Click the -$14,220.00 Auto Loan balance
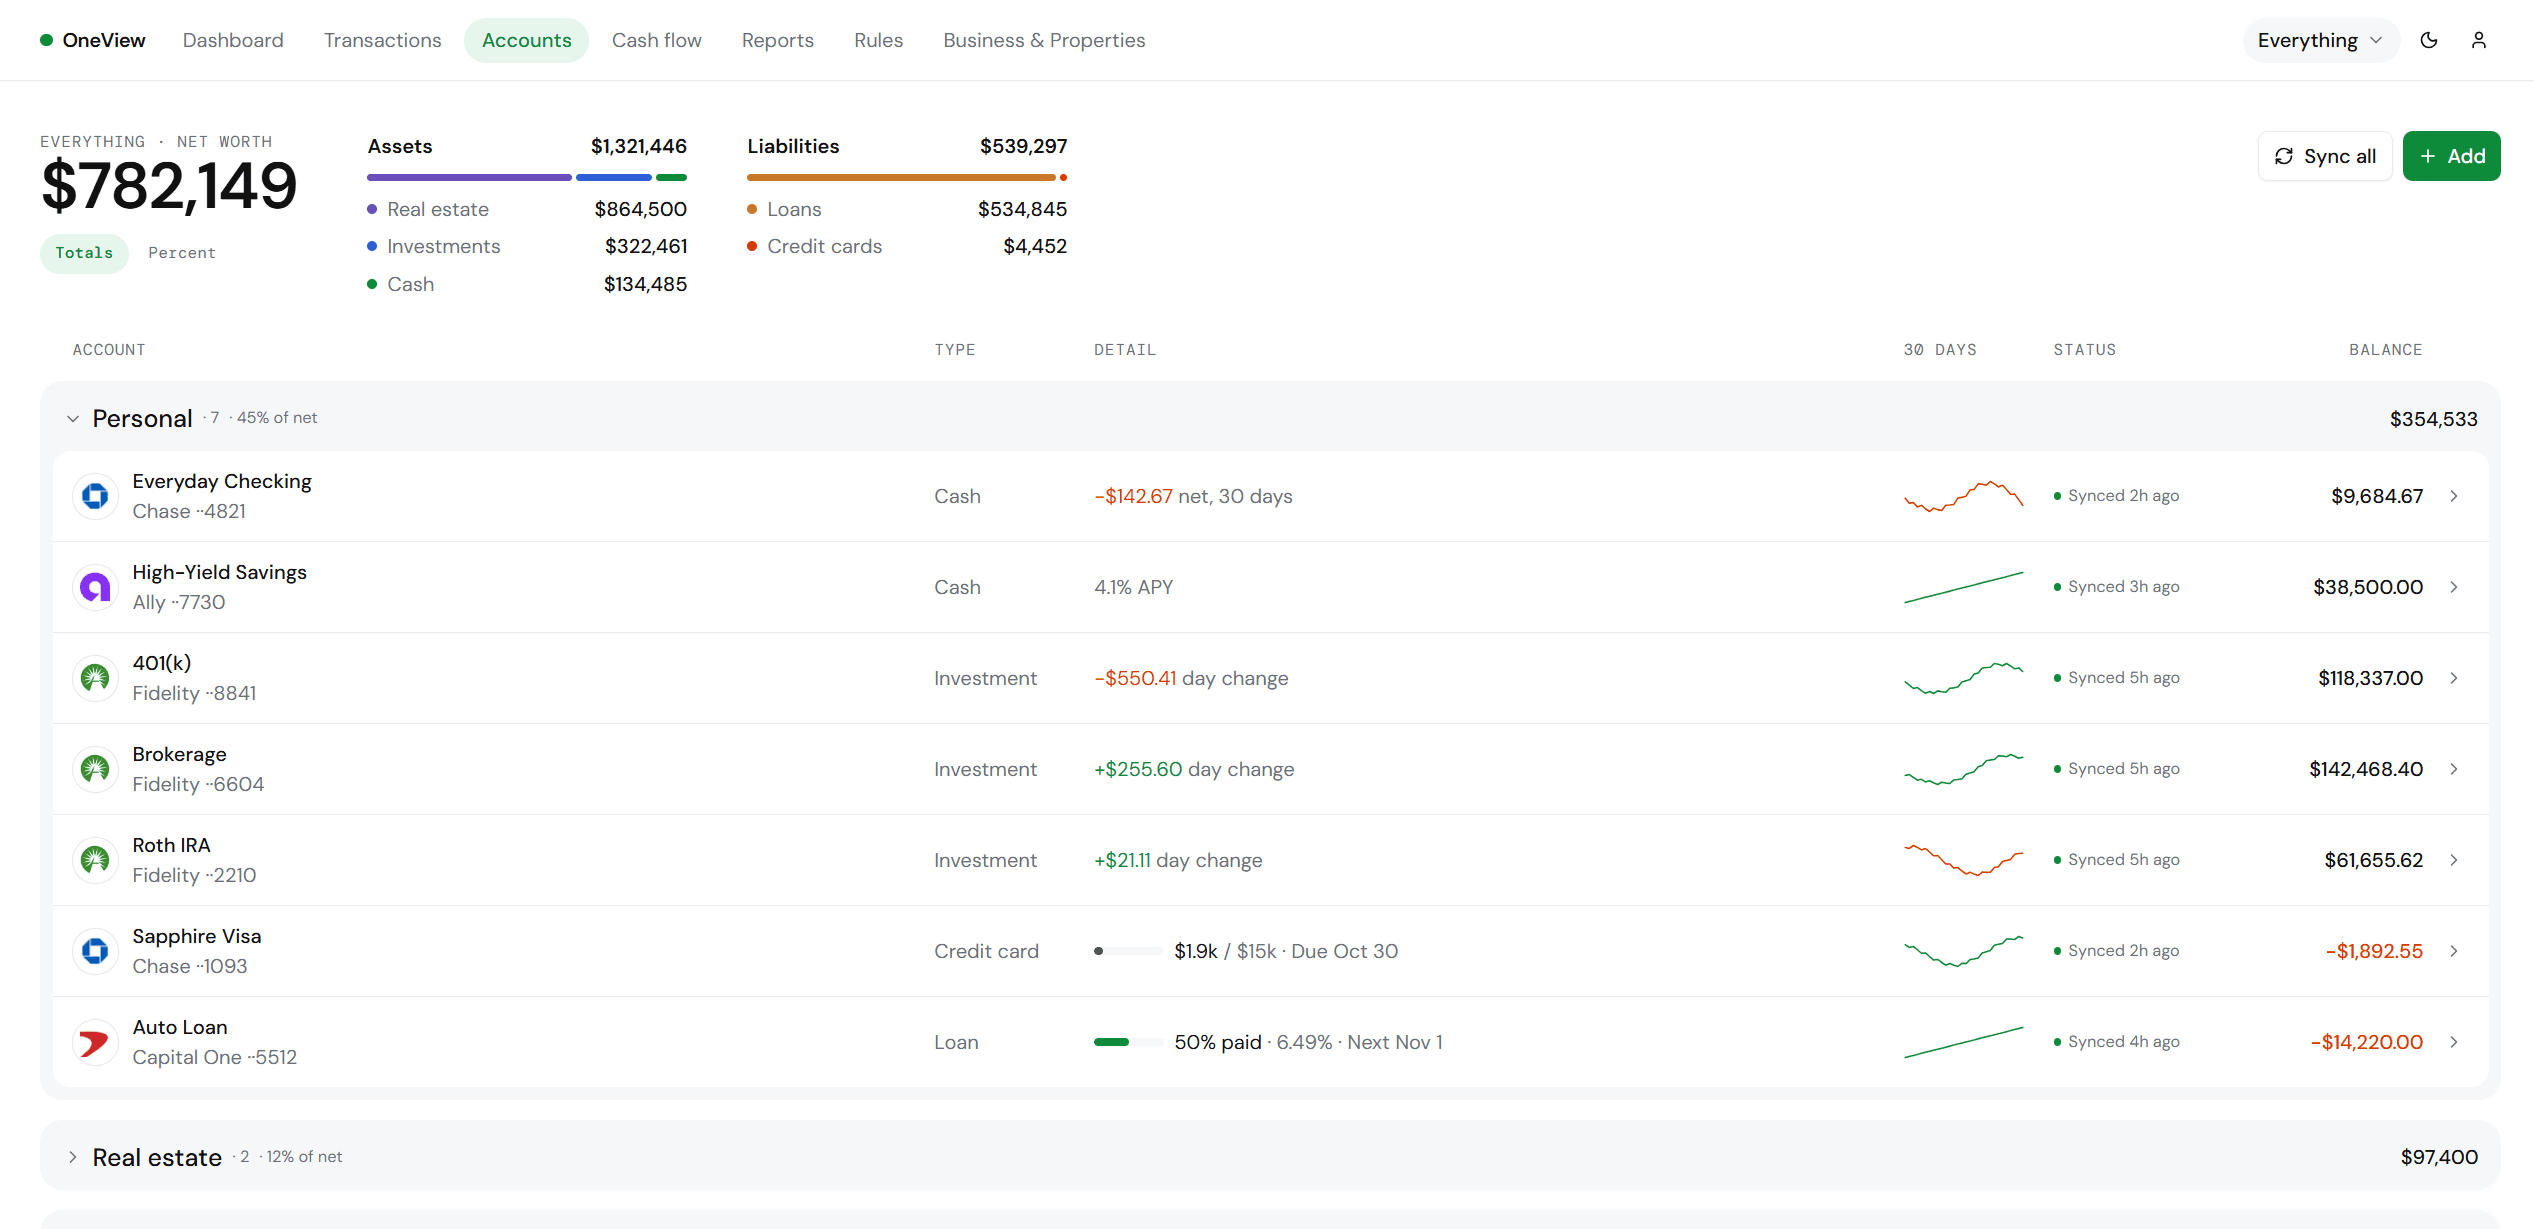Viewport: 2534px width, 1229px height. (2366, 1042)
